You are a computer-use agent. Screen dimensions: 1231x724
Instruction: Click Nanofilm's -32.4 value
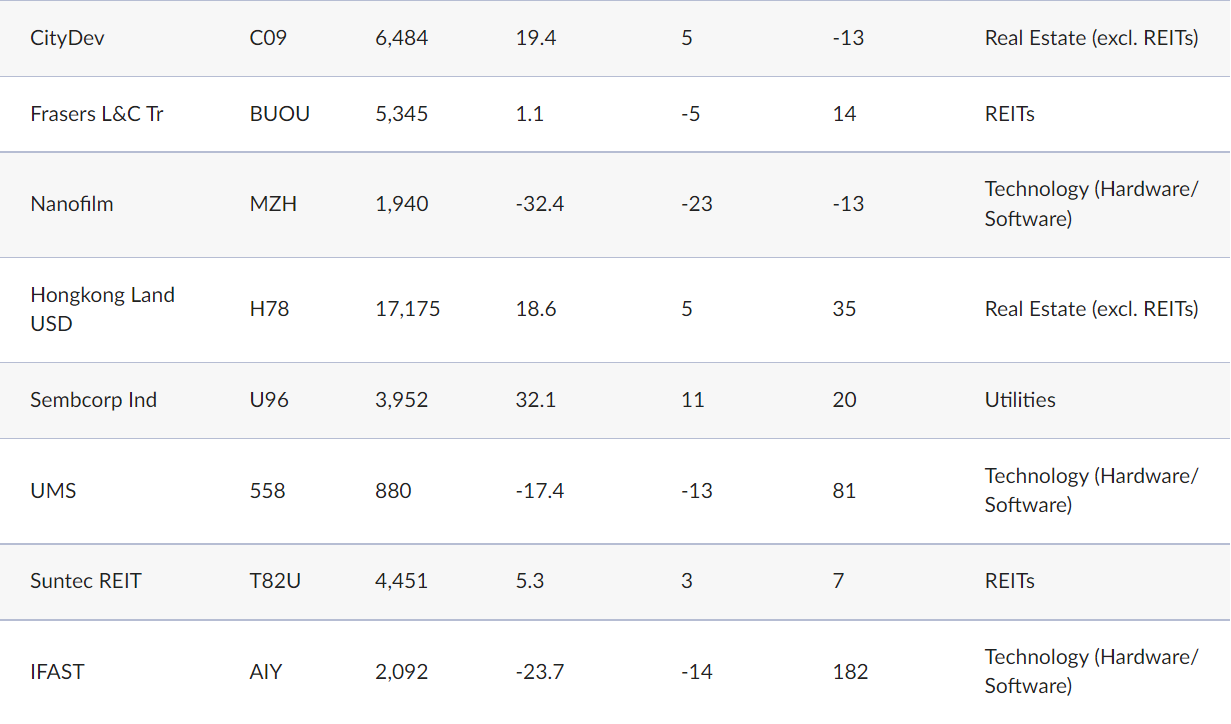(x=540, y=204)
